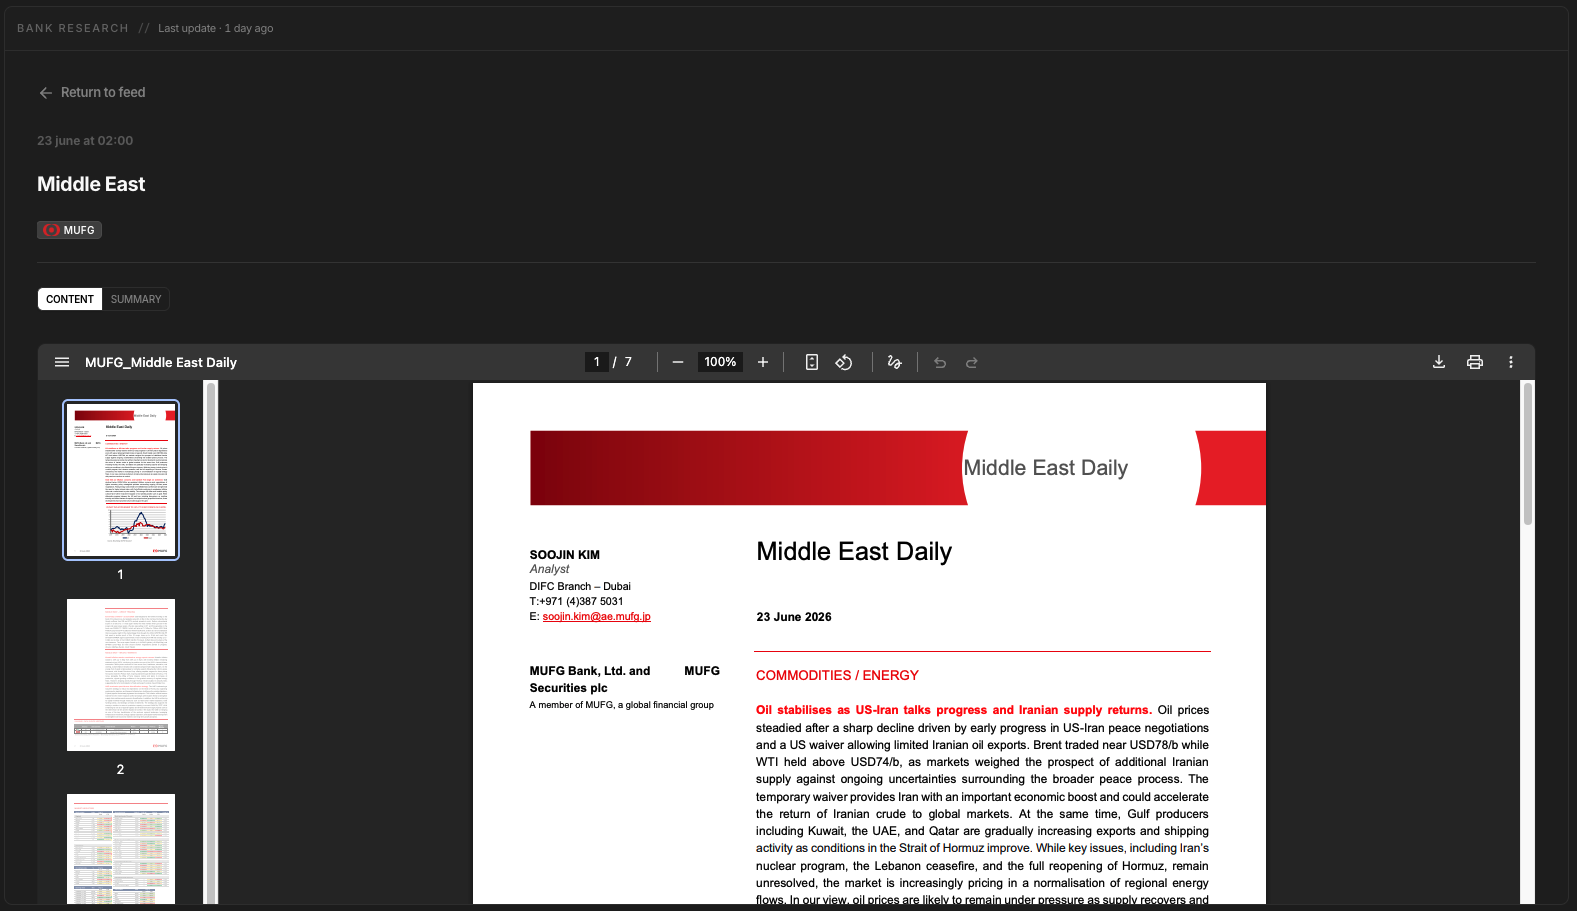Click the document vertical scrollbar
The height and width of the screenshot is (911, 1577).
[x=1528, y=453]
